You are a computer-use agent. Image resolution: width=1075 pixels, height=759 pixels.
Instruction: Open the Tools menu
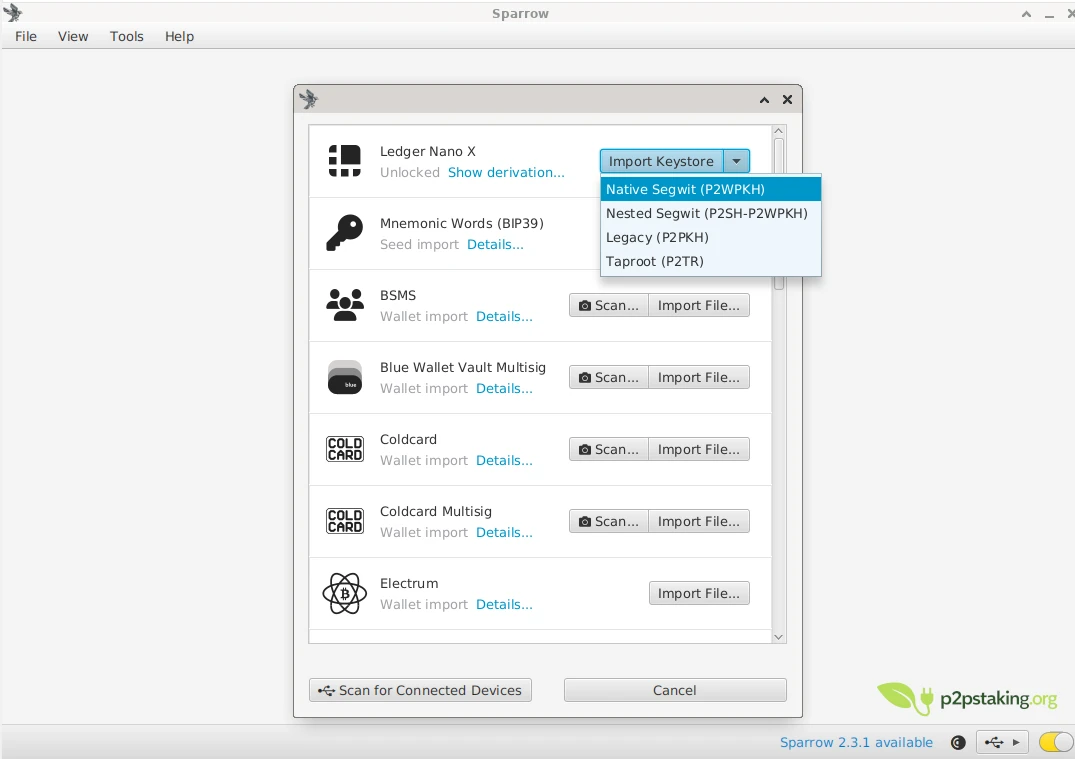[126, 36]
